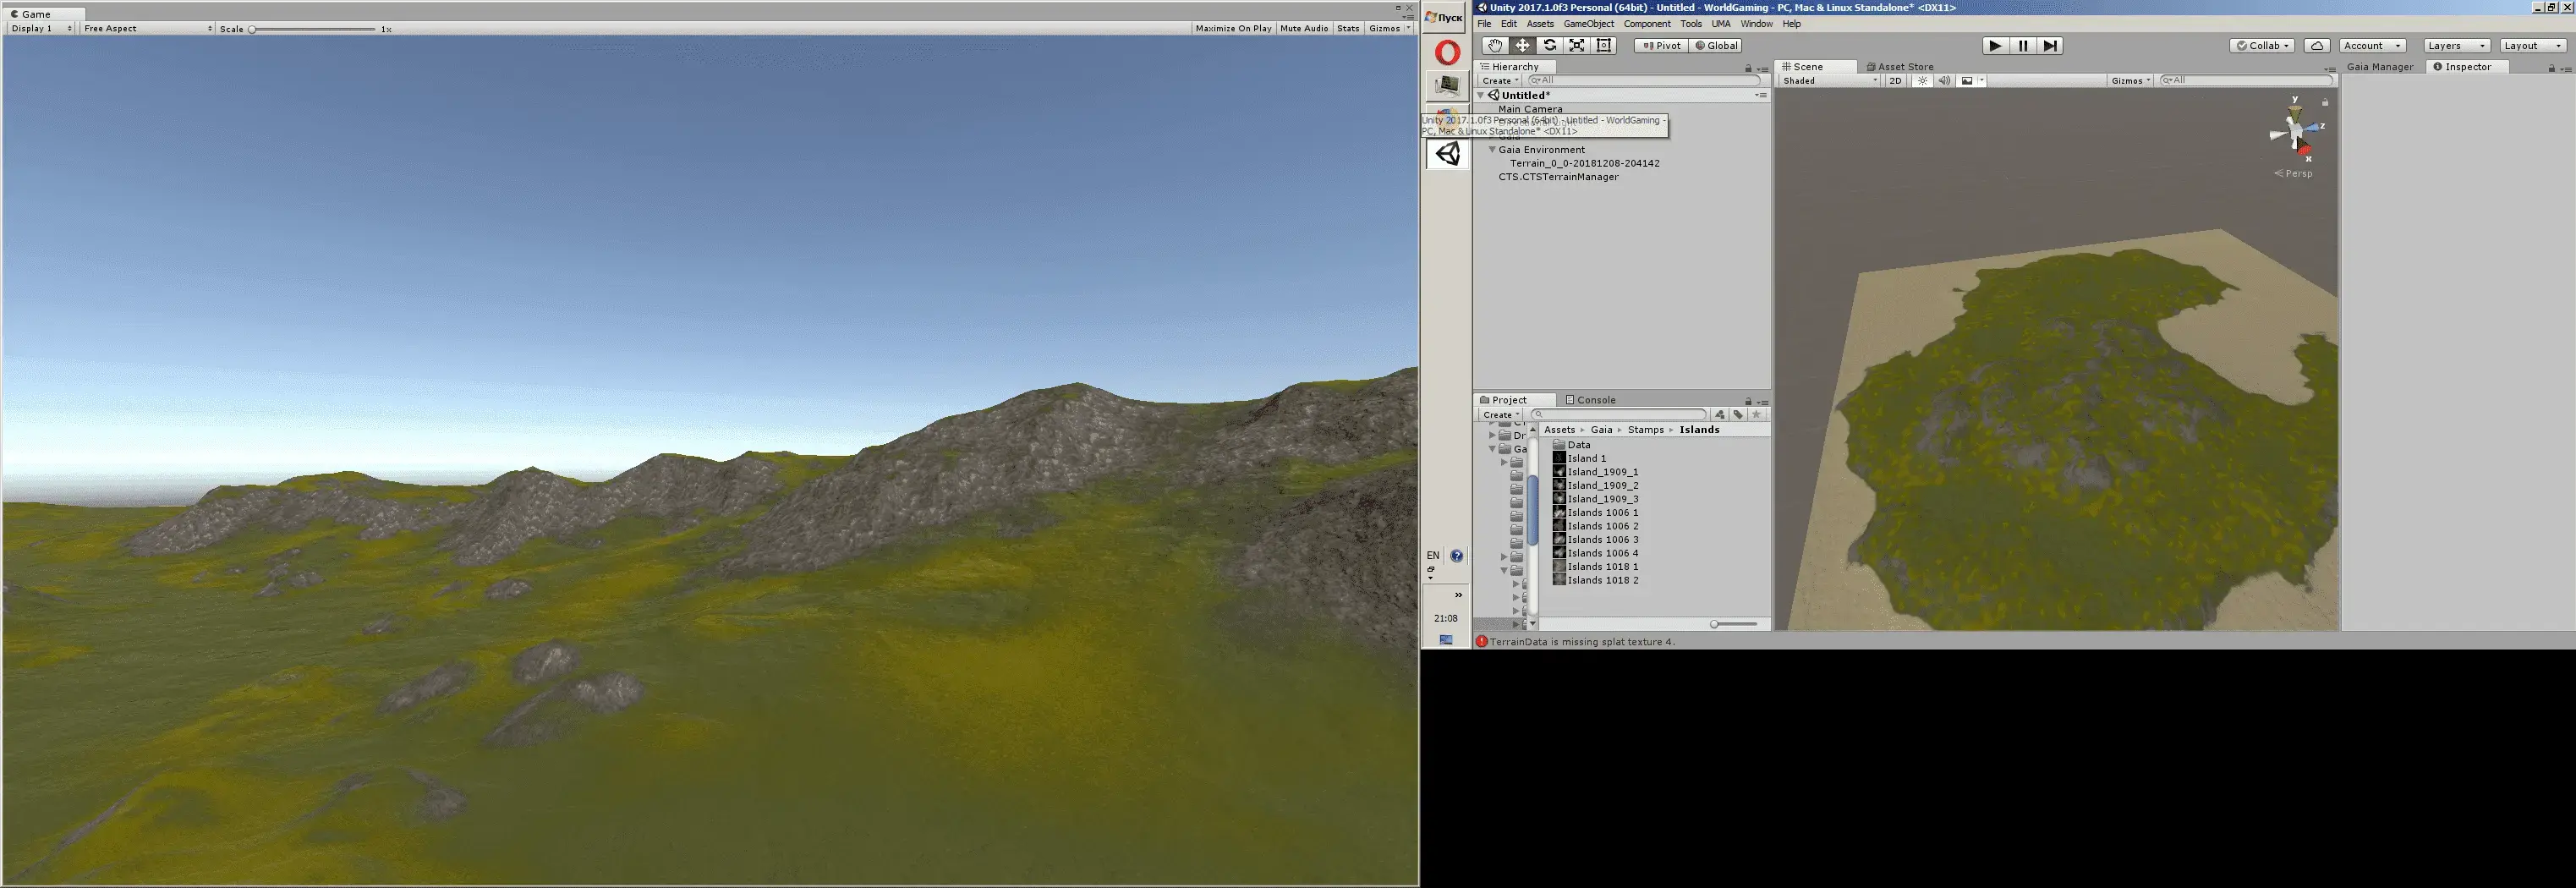The image size is (2576, 888).
Task: Click Stamps in the Project breadcrumb
Action: [x=1645, y=430]
